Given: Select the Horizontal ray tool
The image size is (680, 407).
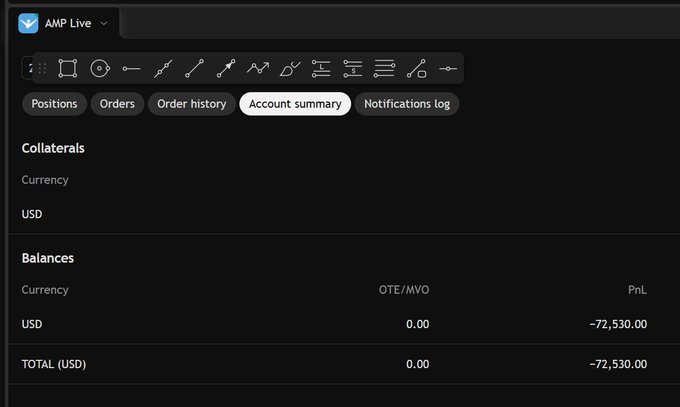Looking at the screenshot, I should 131,69.
